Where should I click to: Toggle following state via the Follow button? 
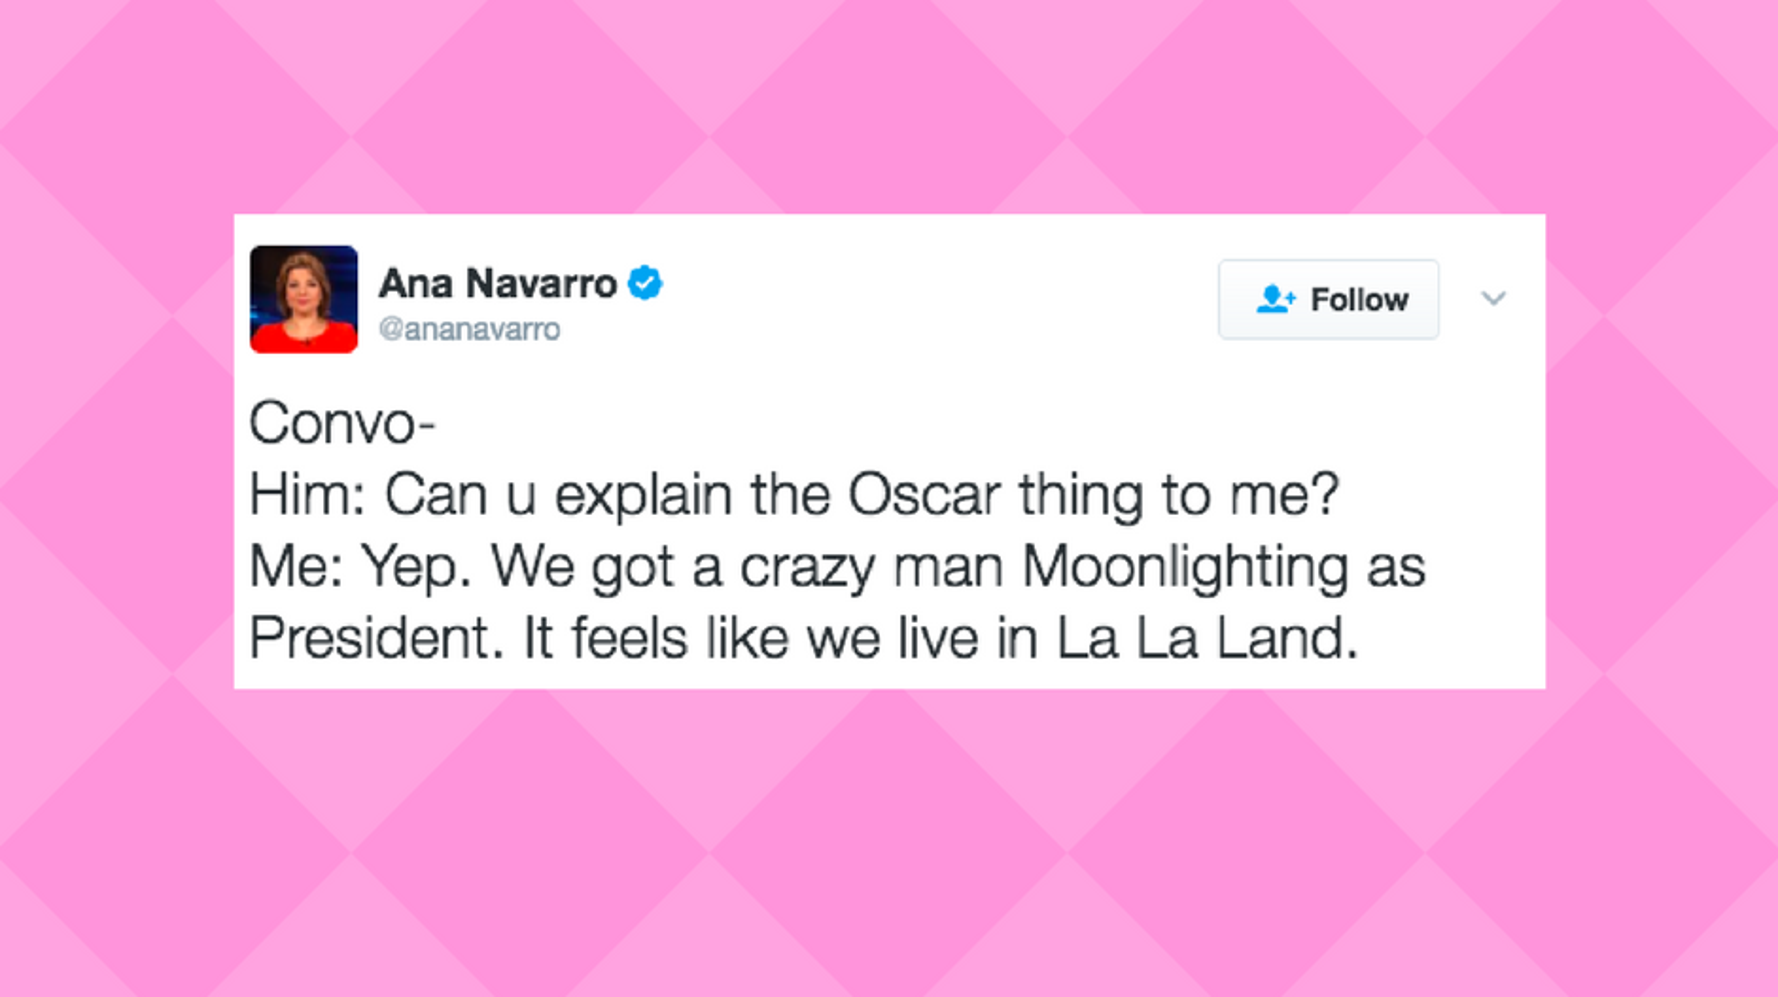(x=1328, y=298)
